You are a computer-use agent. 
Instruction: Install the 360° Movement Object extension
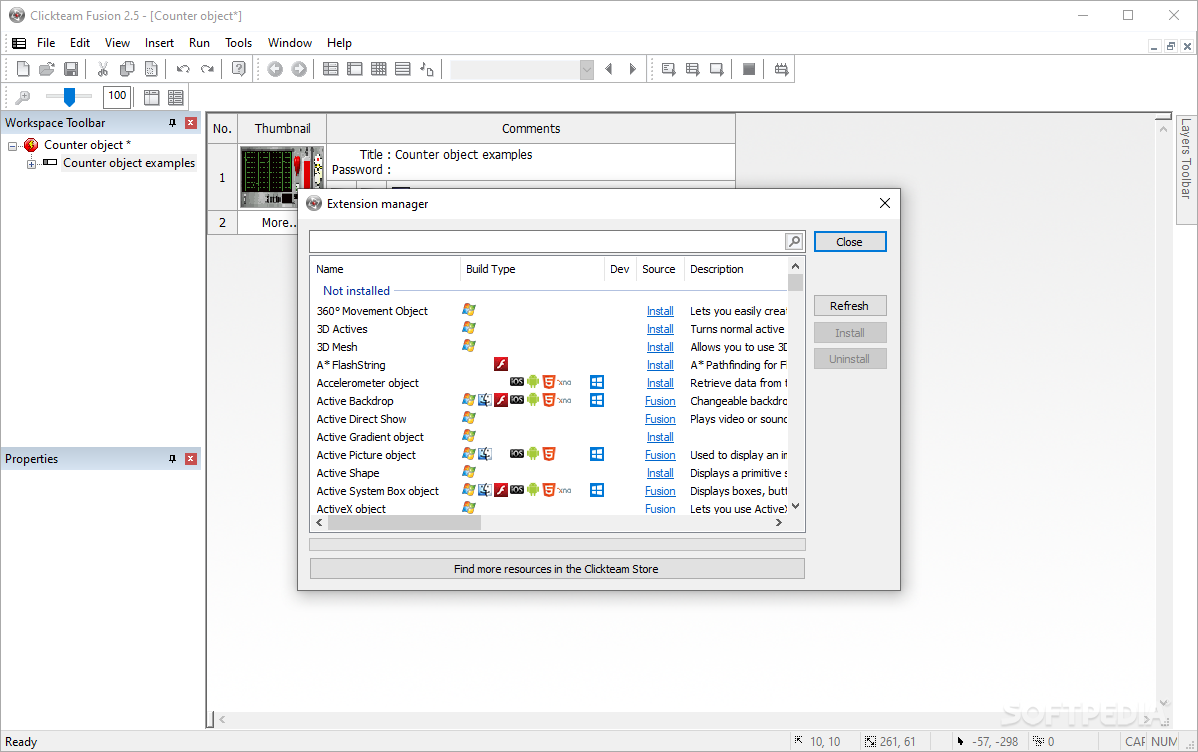660,311
